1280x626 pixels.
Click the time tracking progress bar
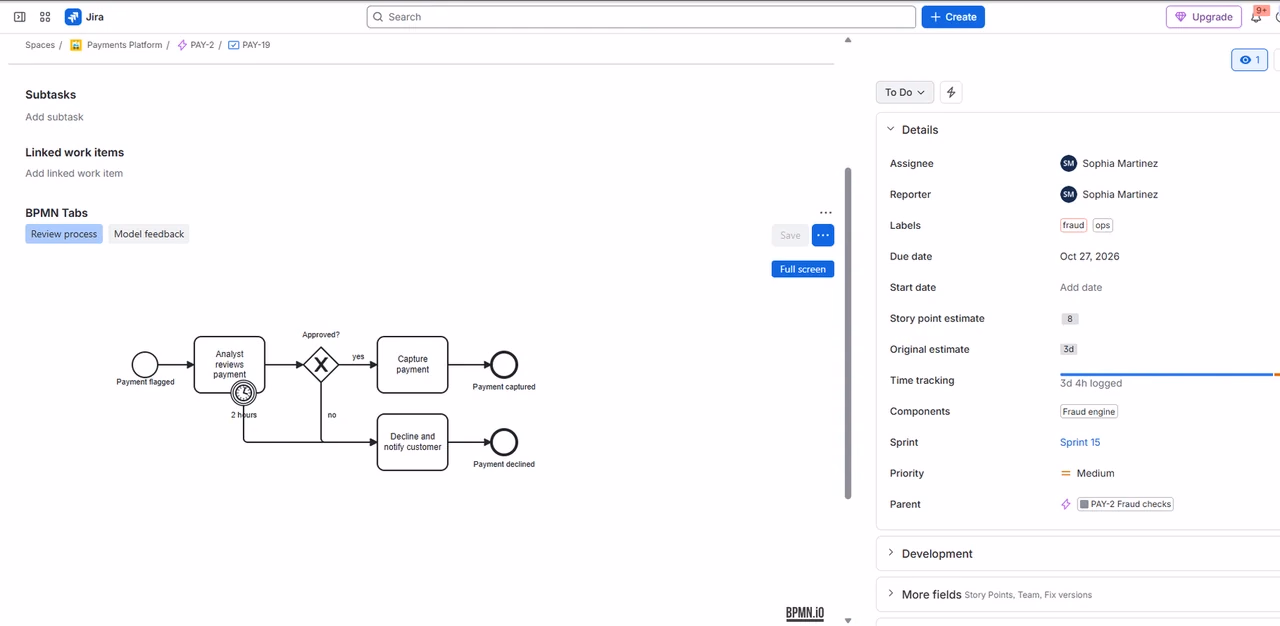pyautogui.click(x=1170, y=374)
